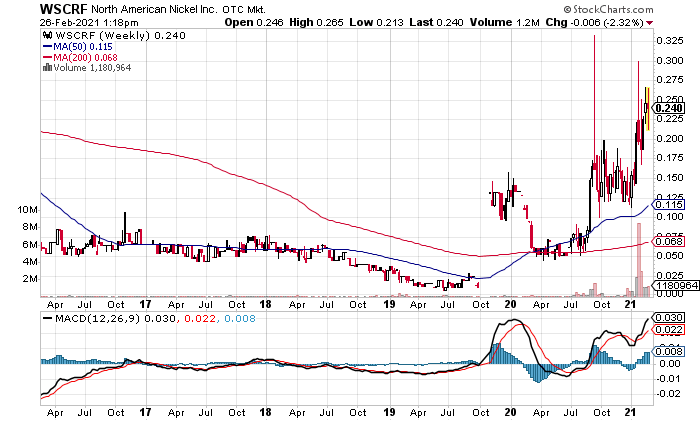Click the Volume 1,180,964 legend text
The width and height of the screenshot is (700, 421).
pyautogui.click(x=92, y=68)
